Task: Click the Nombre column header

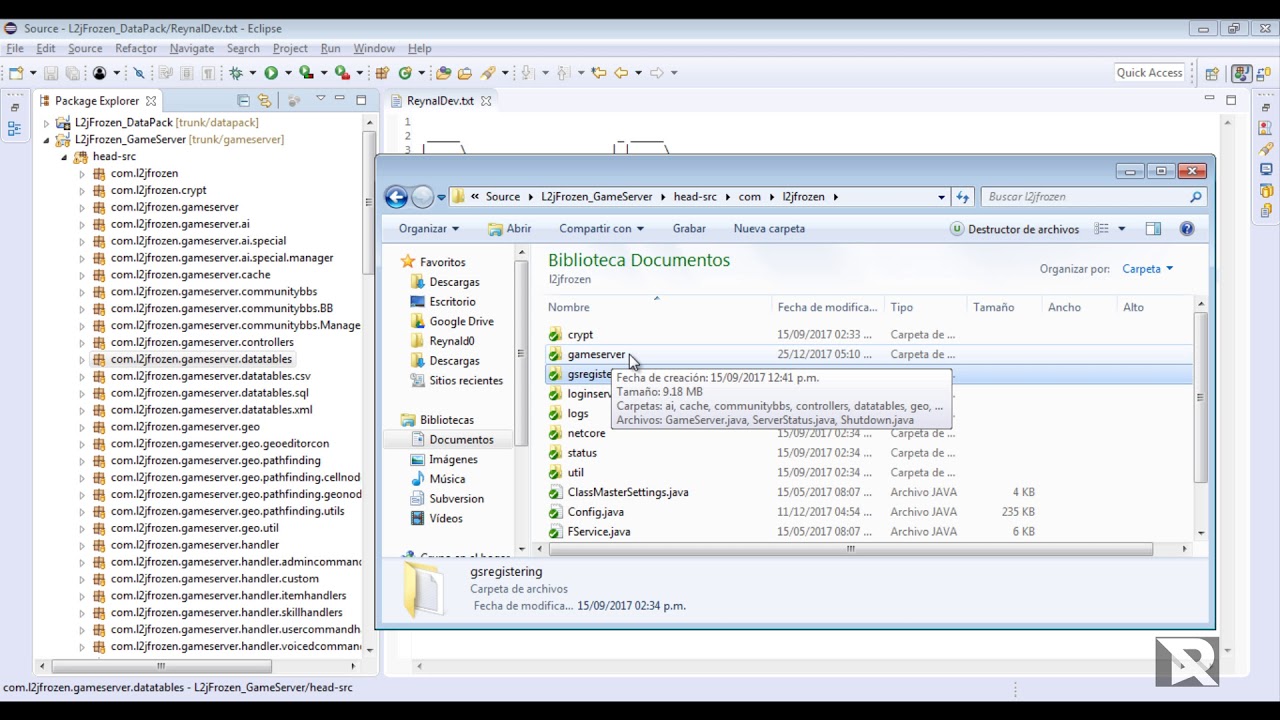Action: click(x=657, y=307)
